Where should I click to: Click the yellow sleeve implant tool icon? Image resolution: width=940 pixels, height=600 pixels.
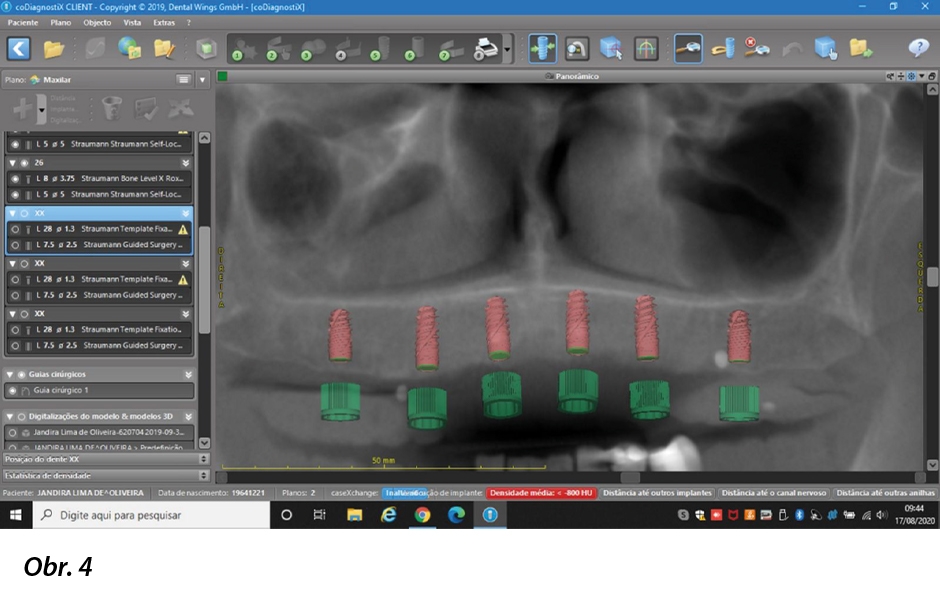pyautogui.click(x=723, y=49)
